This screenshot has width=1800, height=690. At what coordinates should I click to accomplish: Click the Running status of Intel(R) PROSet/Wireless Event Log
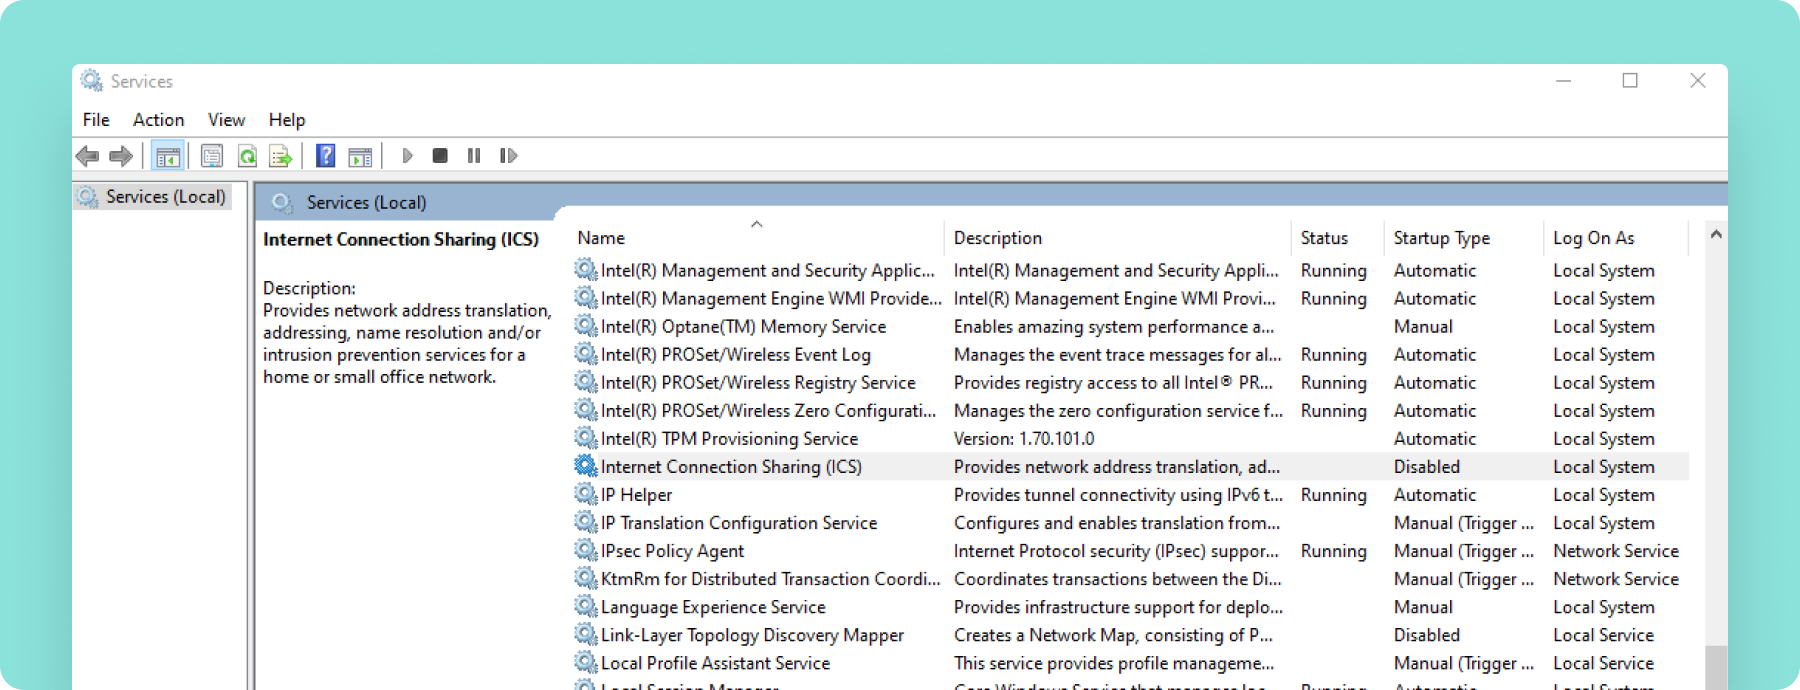1333,355
